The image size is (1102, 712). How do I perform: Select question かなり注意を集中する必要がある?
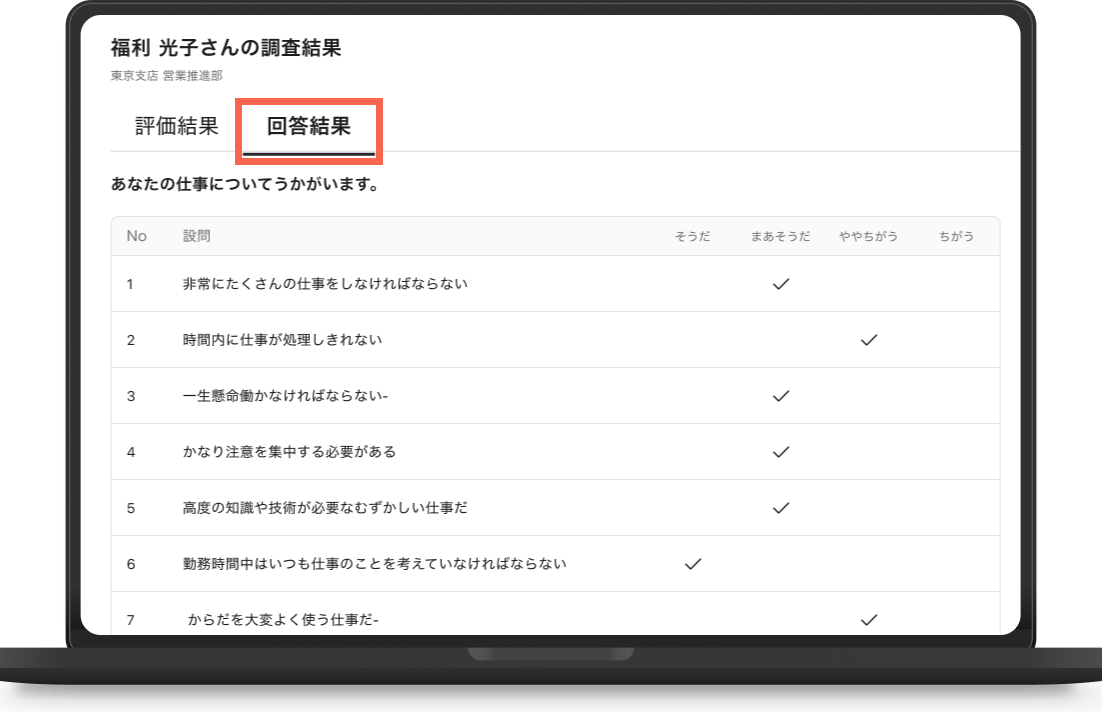[x=290, y=452]
